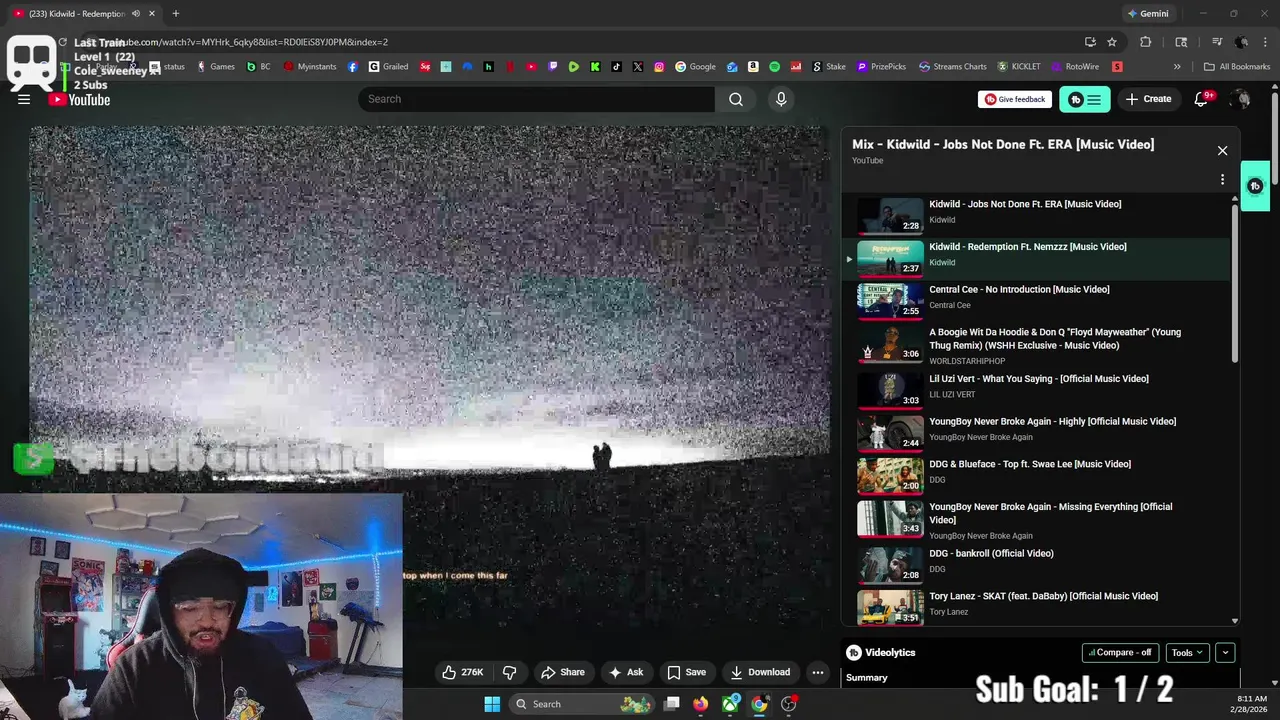This screenshot has width=1280, height=720.
Task: Open the Streams Charts bookmark
Action: point(953,67)
